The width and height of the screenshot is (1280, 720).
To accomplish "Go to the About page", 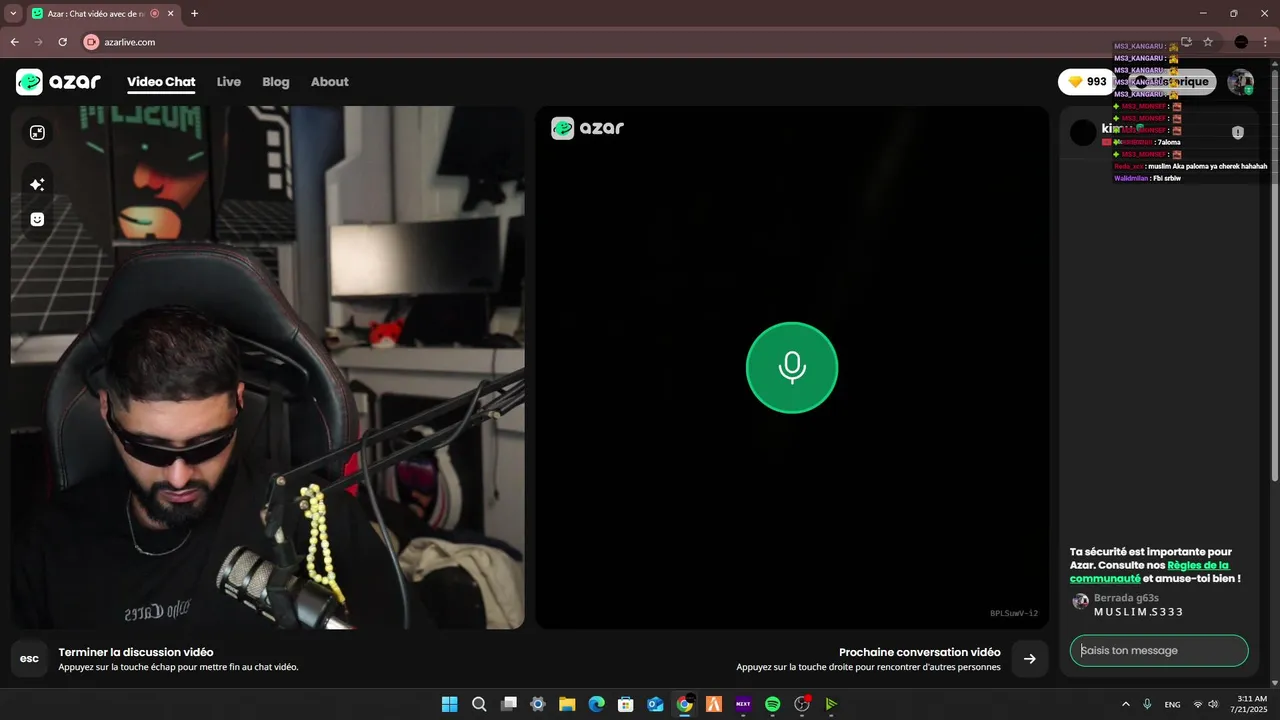I will pos(329,82).
